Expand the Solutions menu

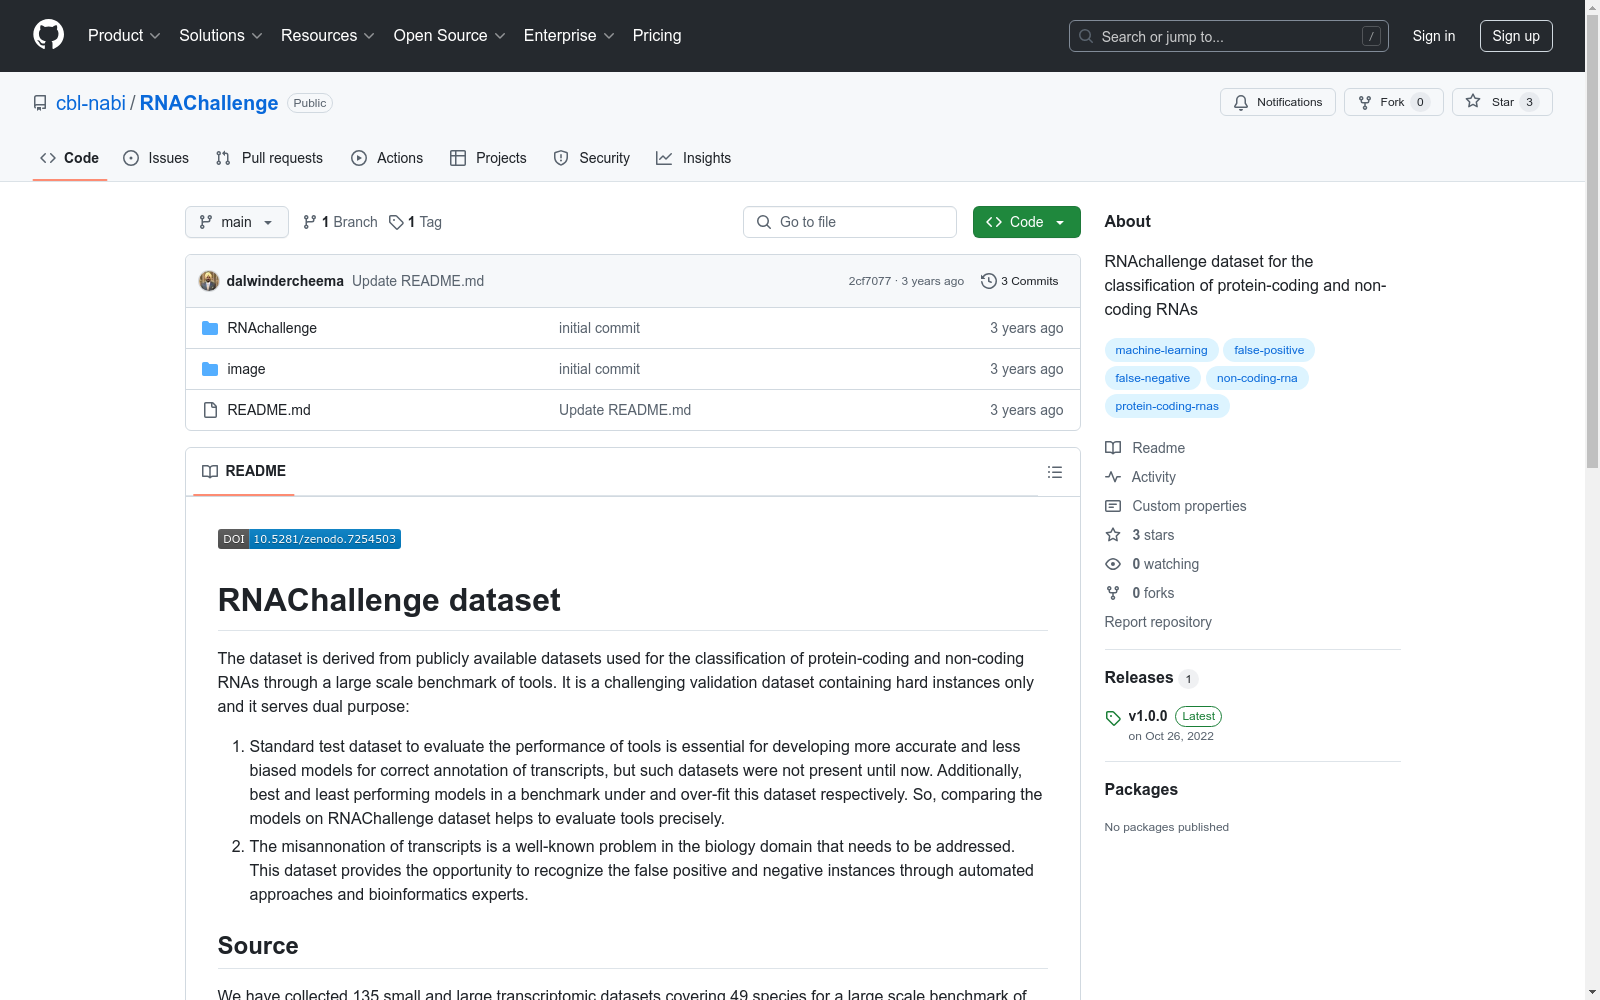click(221, 36)
